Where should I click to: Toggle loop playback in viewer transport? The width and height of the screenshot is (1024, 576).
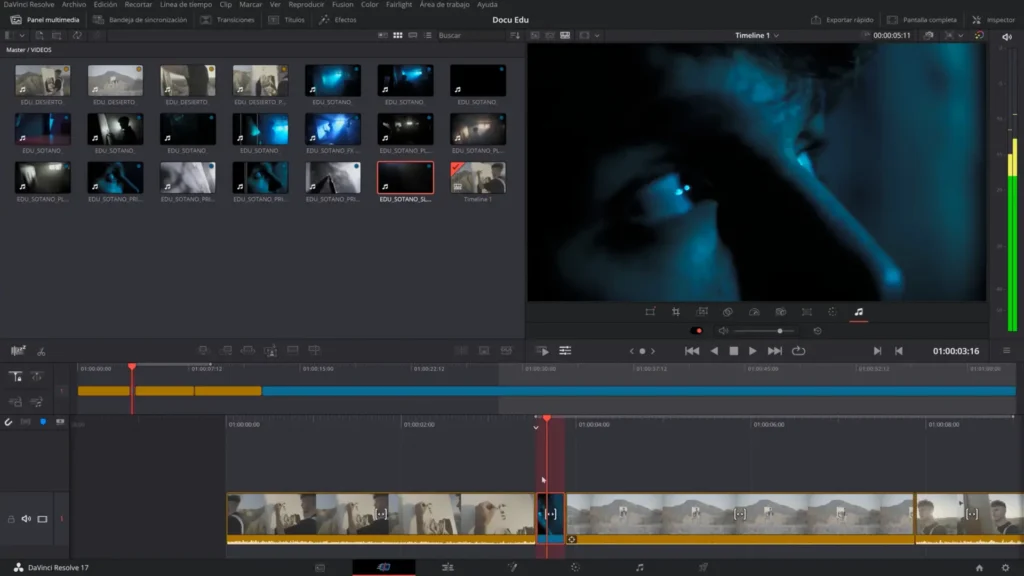pos(798,351)
